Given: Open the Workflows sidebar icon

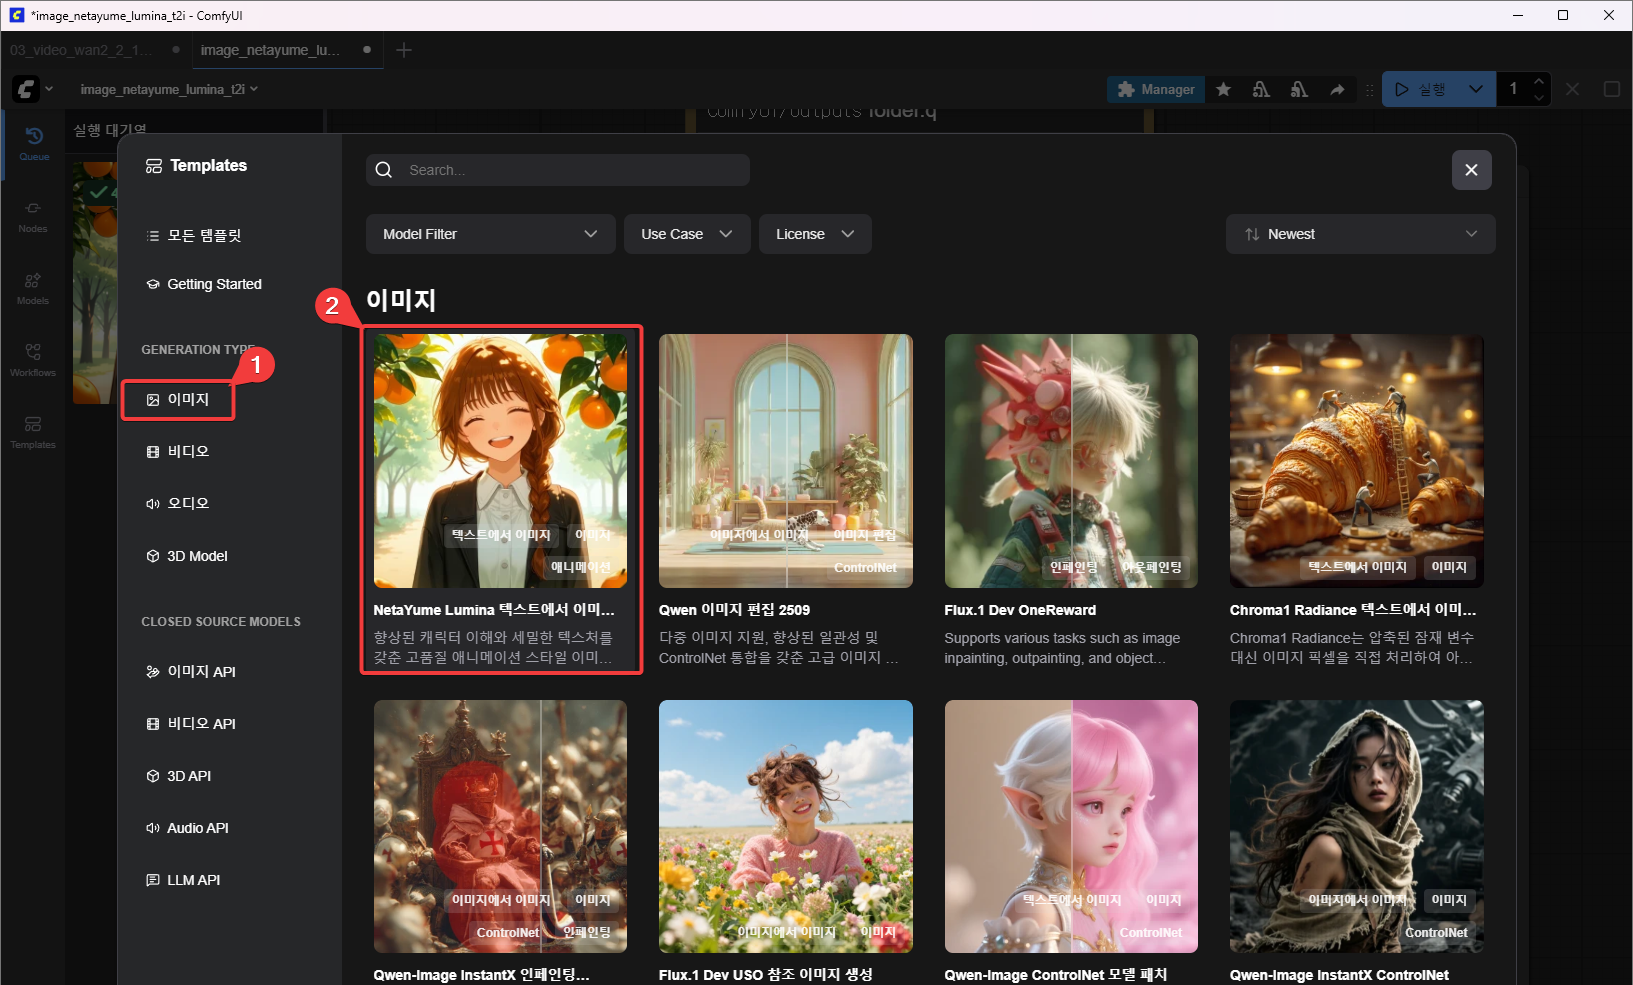Looking at the screenshot, I should point(33,359).
